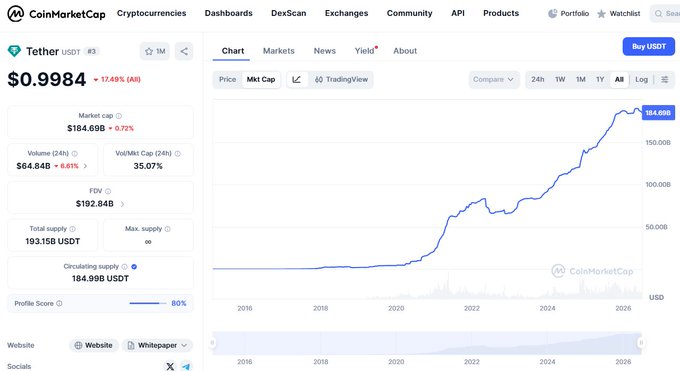Click the verified circulating supply badge
The height and width of the screenshot is (371, 680).
click(x=134, y=266)
